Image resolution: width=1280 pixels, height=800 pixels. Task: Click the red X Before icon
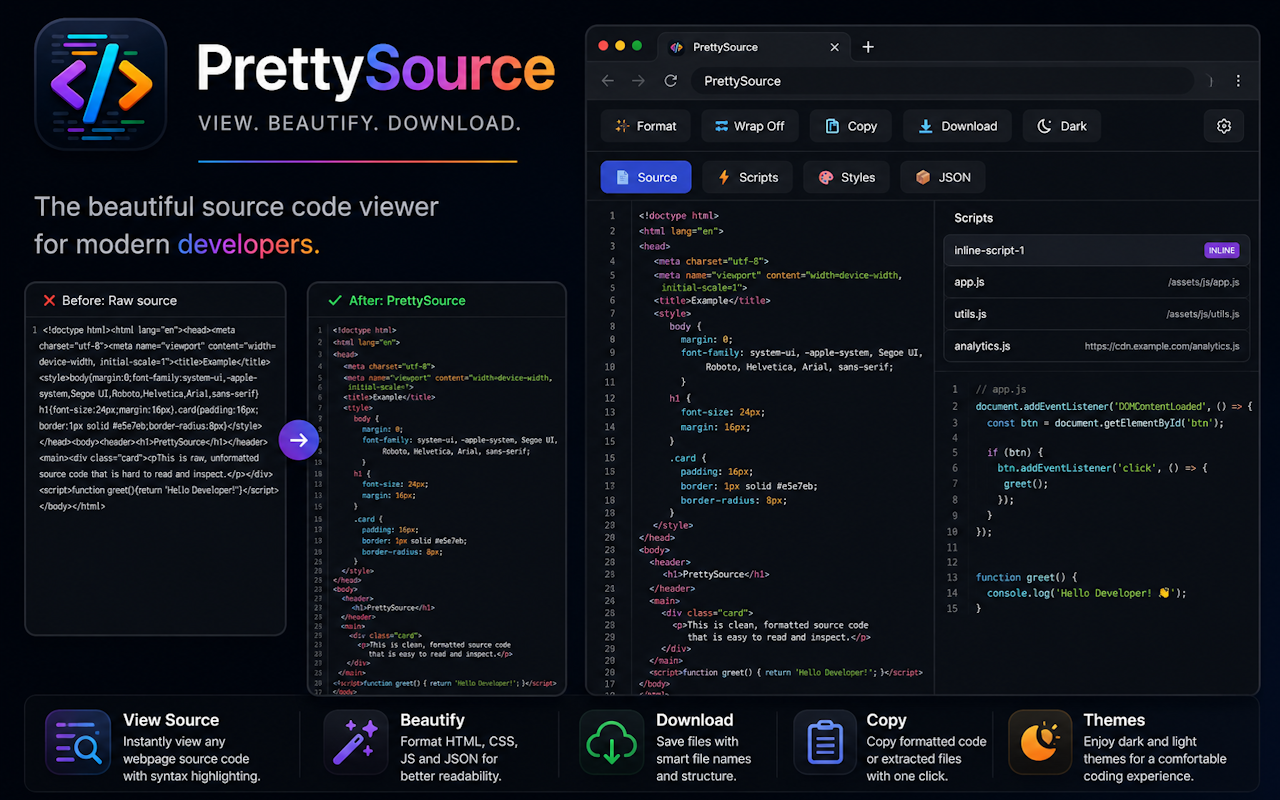coord(49,300)
